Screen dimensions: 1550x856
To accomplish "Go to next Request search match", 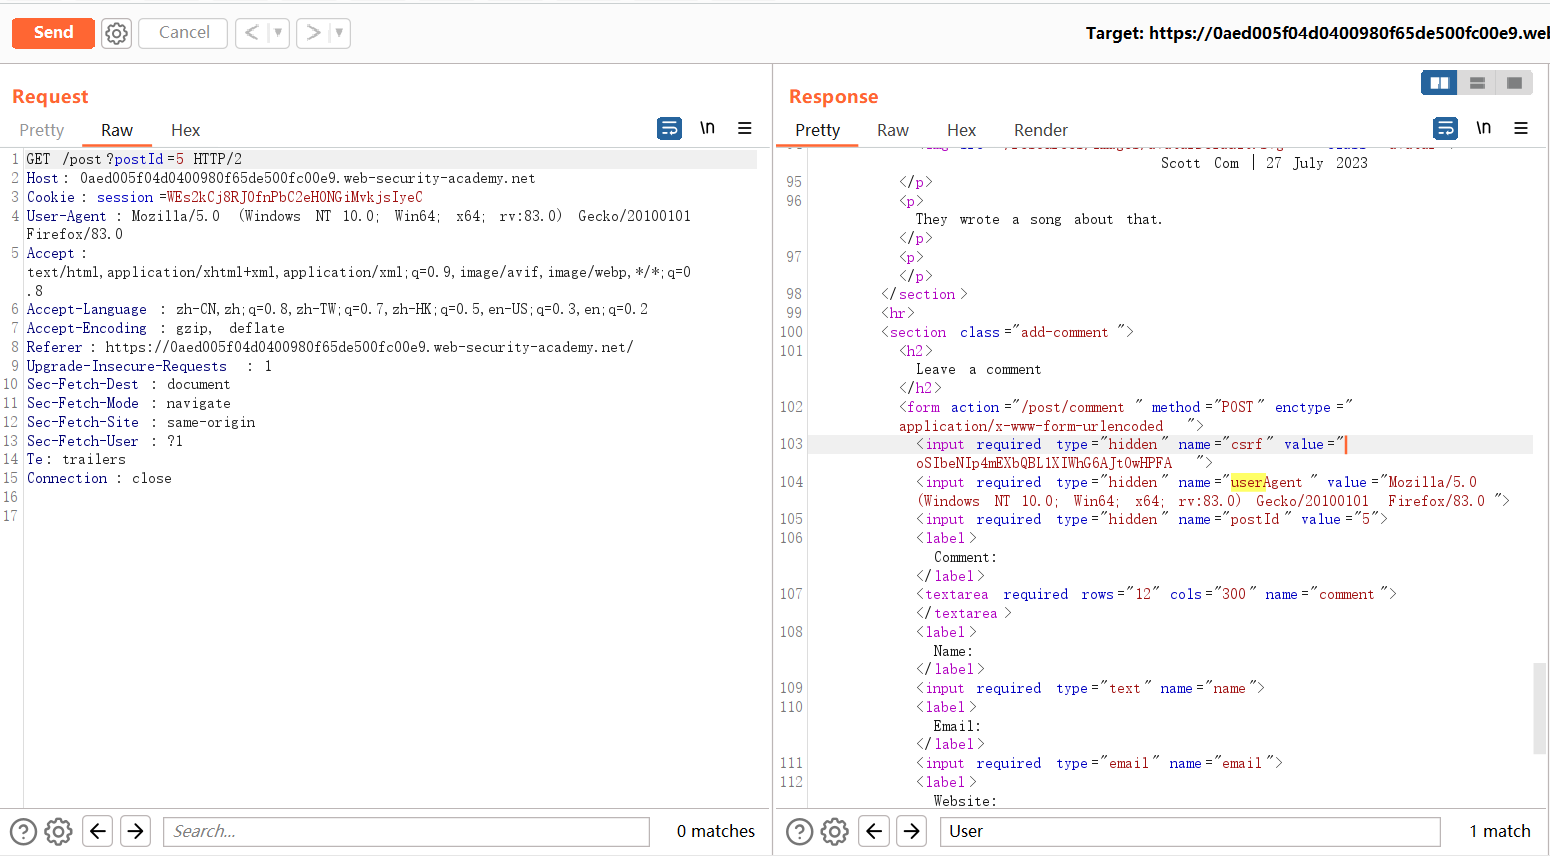I will point(135,831).
